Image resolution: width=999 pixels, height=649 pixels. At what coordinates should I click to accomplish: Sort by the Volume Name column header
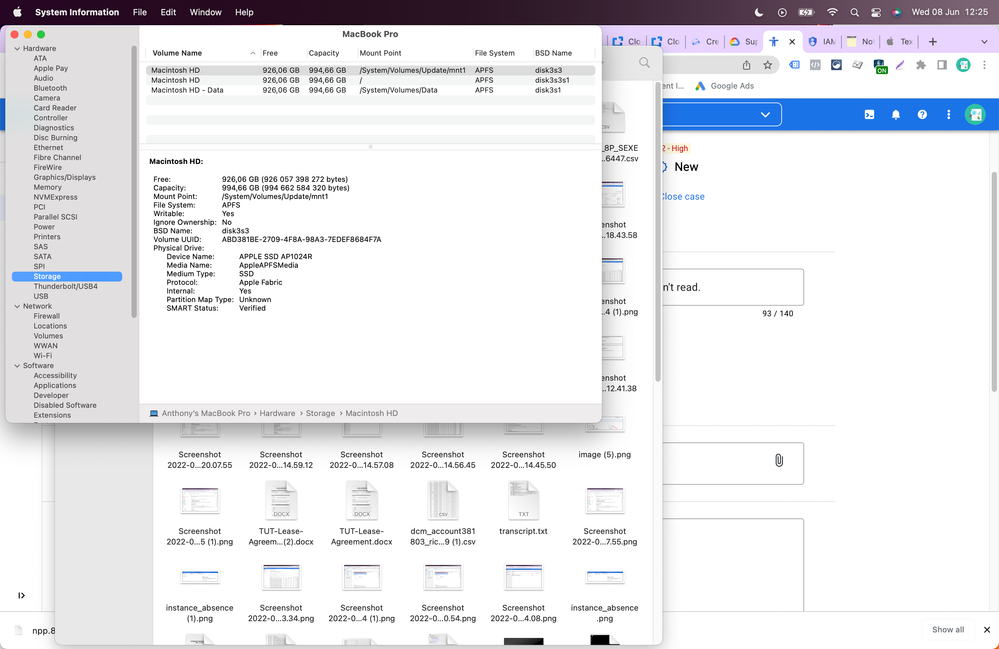tap(203, 53)
